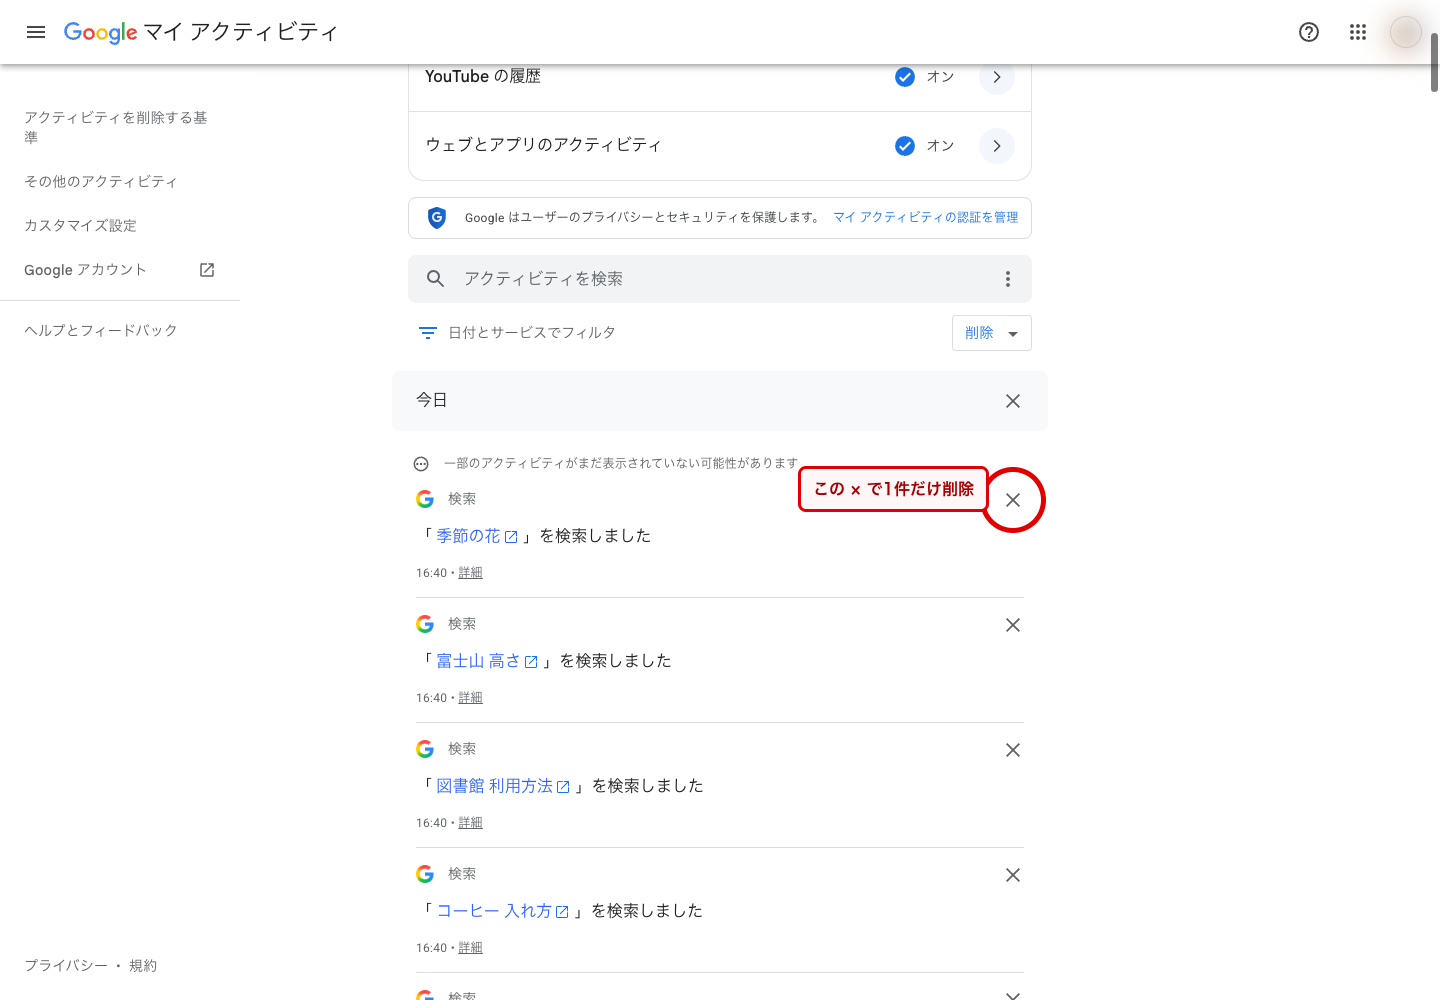Click the external link icon after 図書館 利用方法
The image size is (1440, 1000).
[x=563, y=787]
